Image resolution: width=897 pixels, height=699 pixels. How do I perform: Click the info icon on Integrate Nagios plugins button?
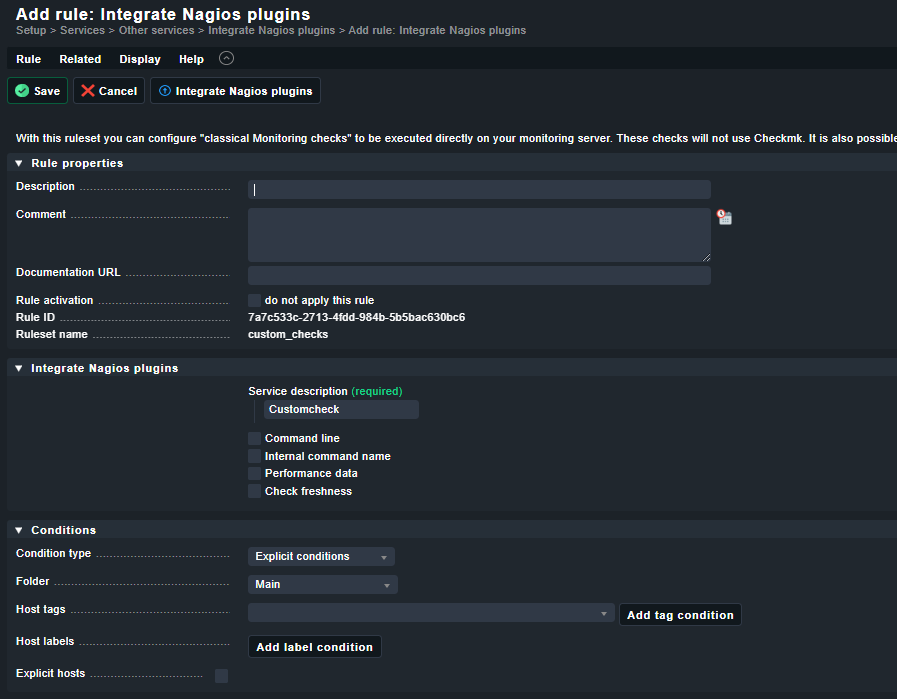(164, 90)
